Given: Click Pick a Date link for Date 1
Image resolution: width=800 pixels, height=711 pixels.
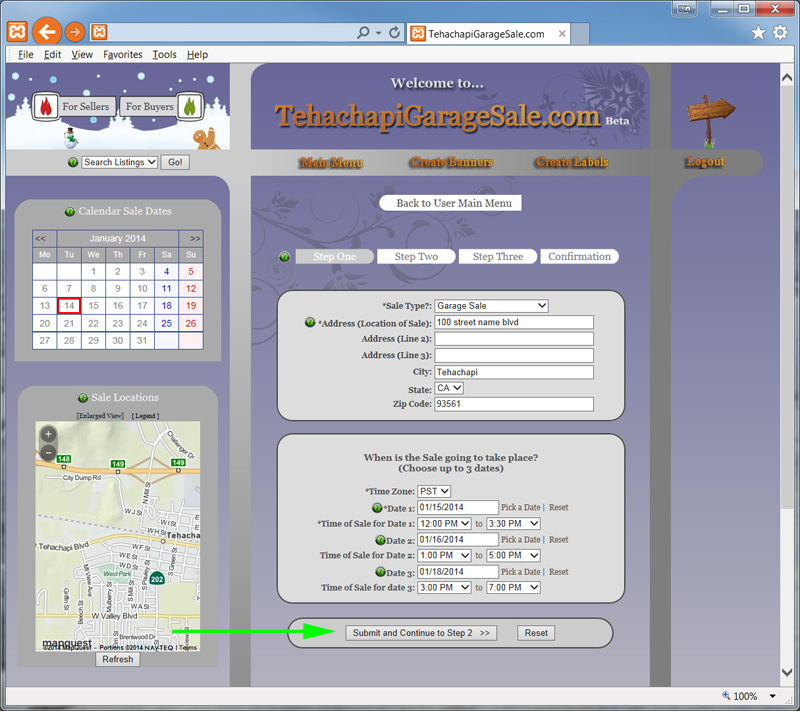Looking at the screenshot, I should click(520, 507).
